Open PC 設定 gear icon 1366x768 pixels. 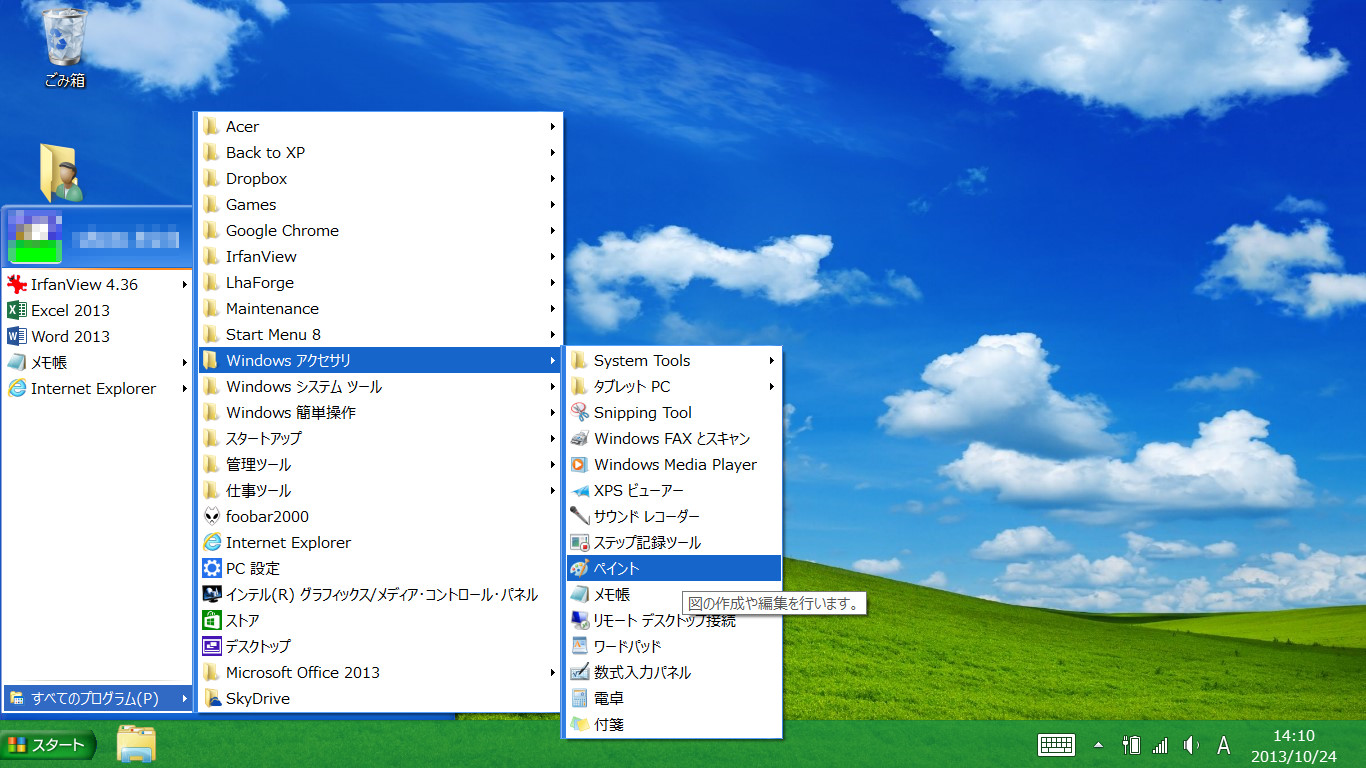tap(212, 568)
